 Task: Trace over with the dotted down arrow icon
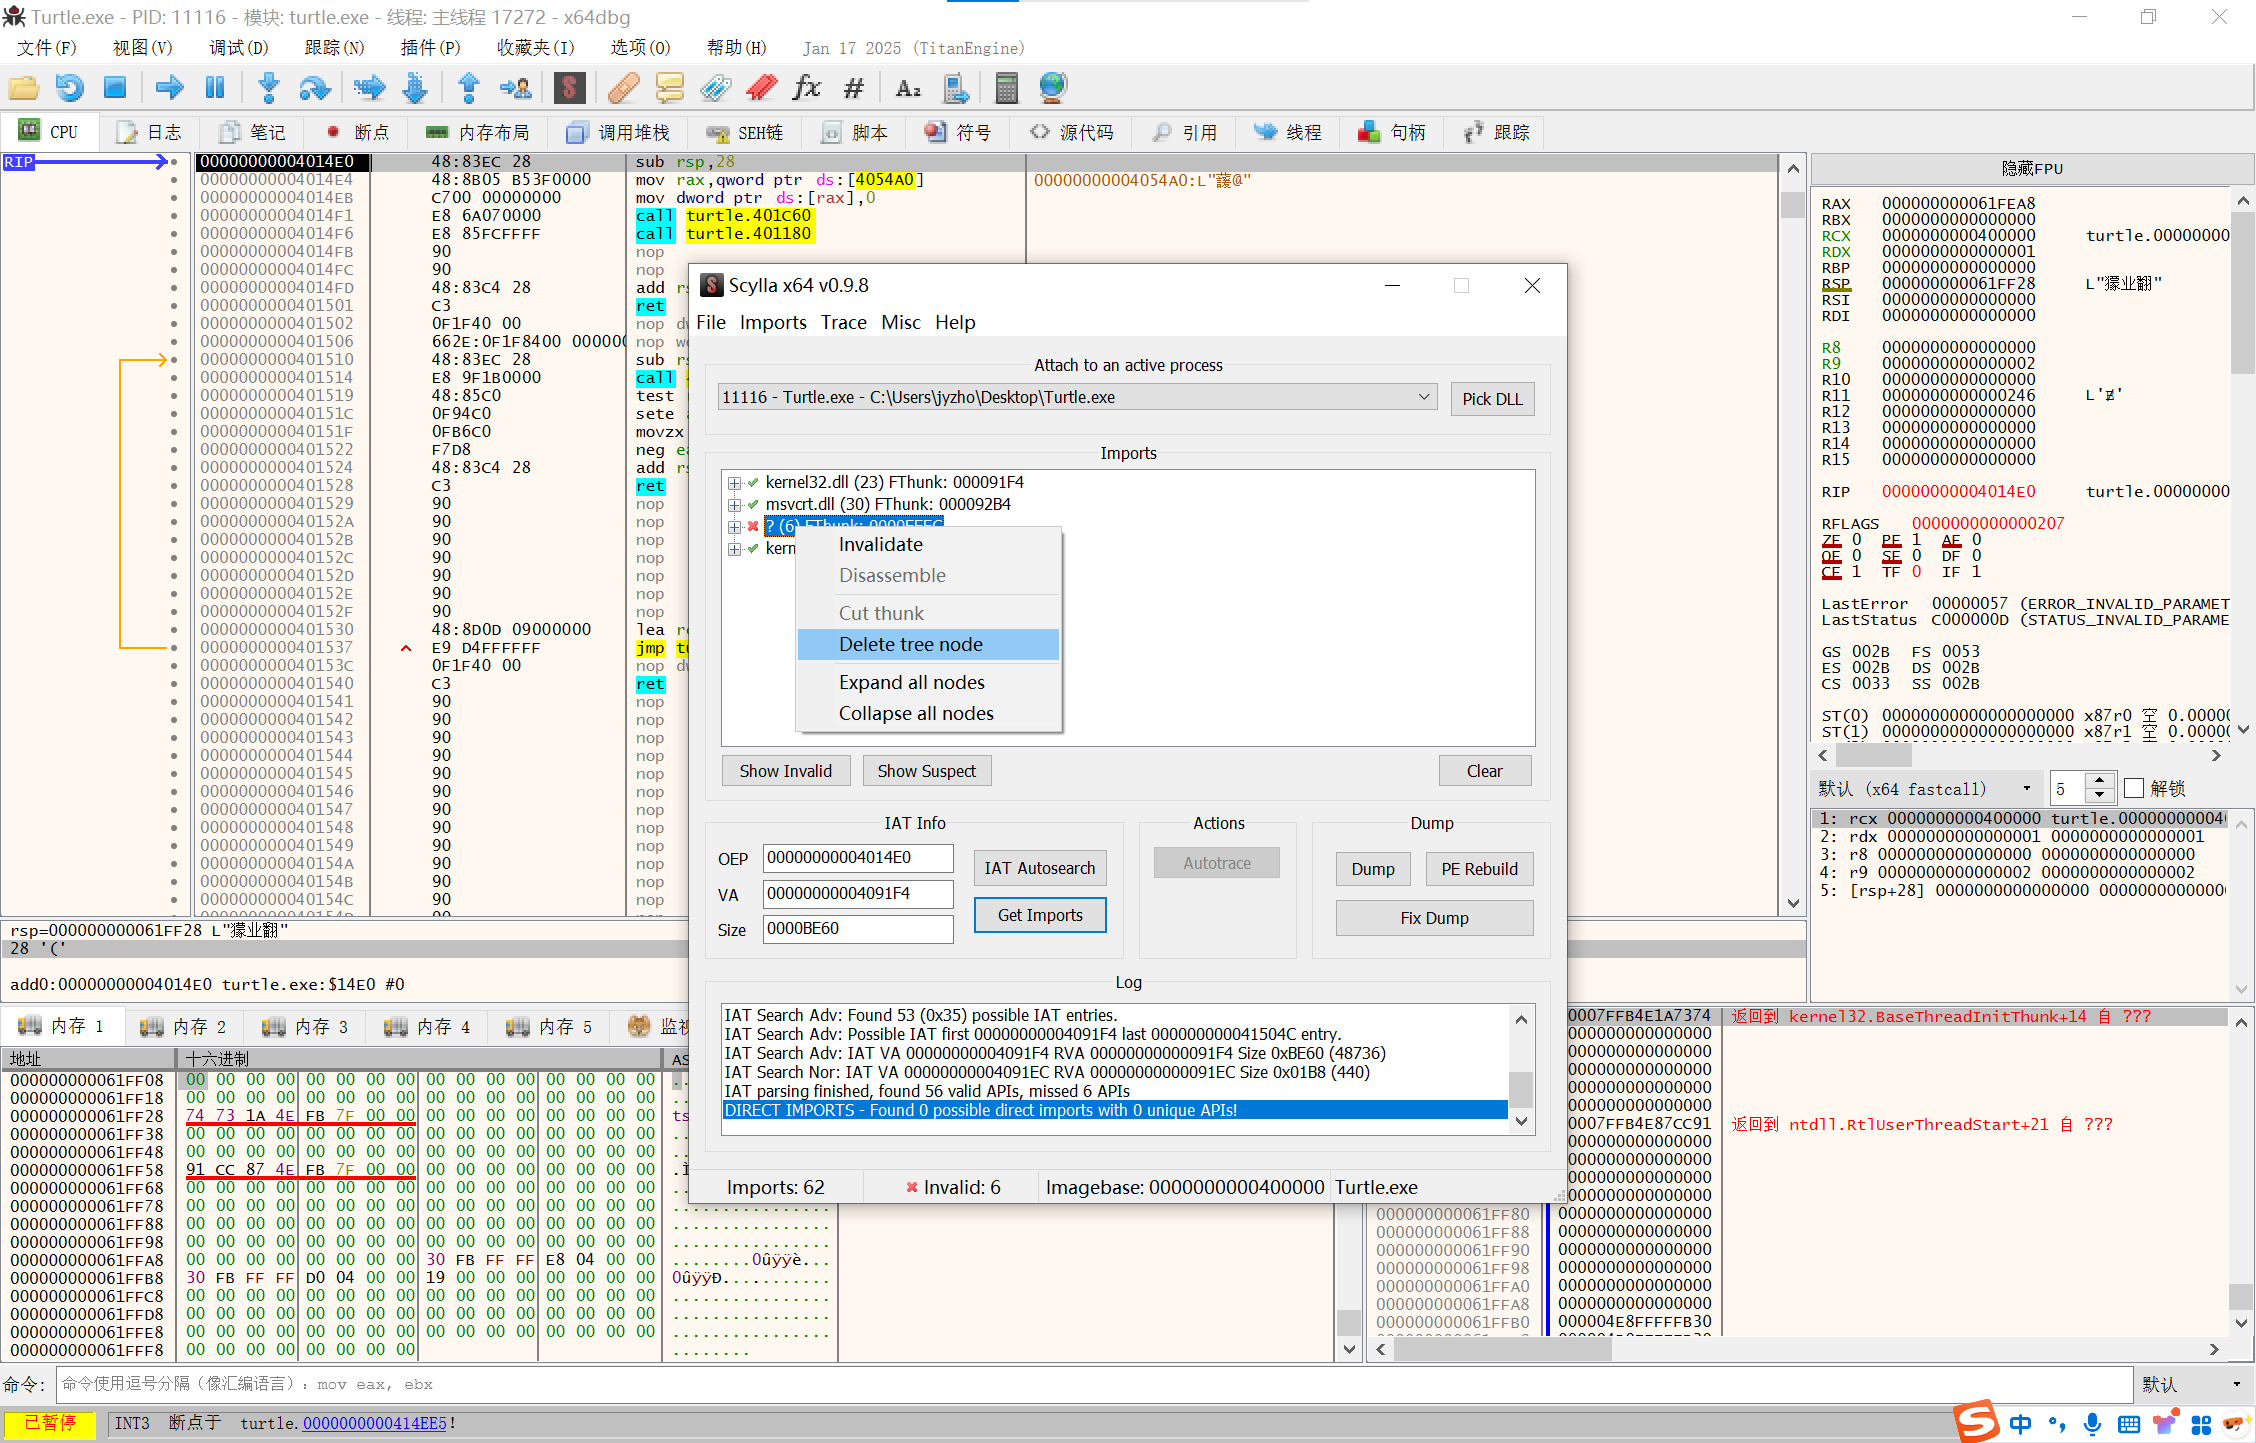tap(415, 88)
